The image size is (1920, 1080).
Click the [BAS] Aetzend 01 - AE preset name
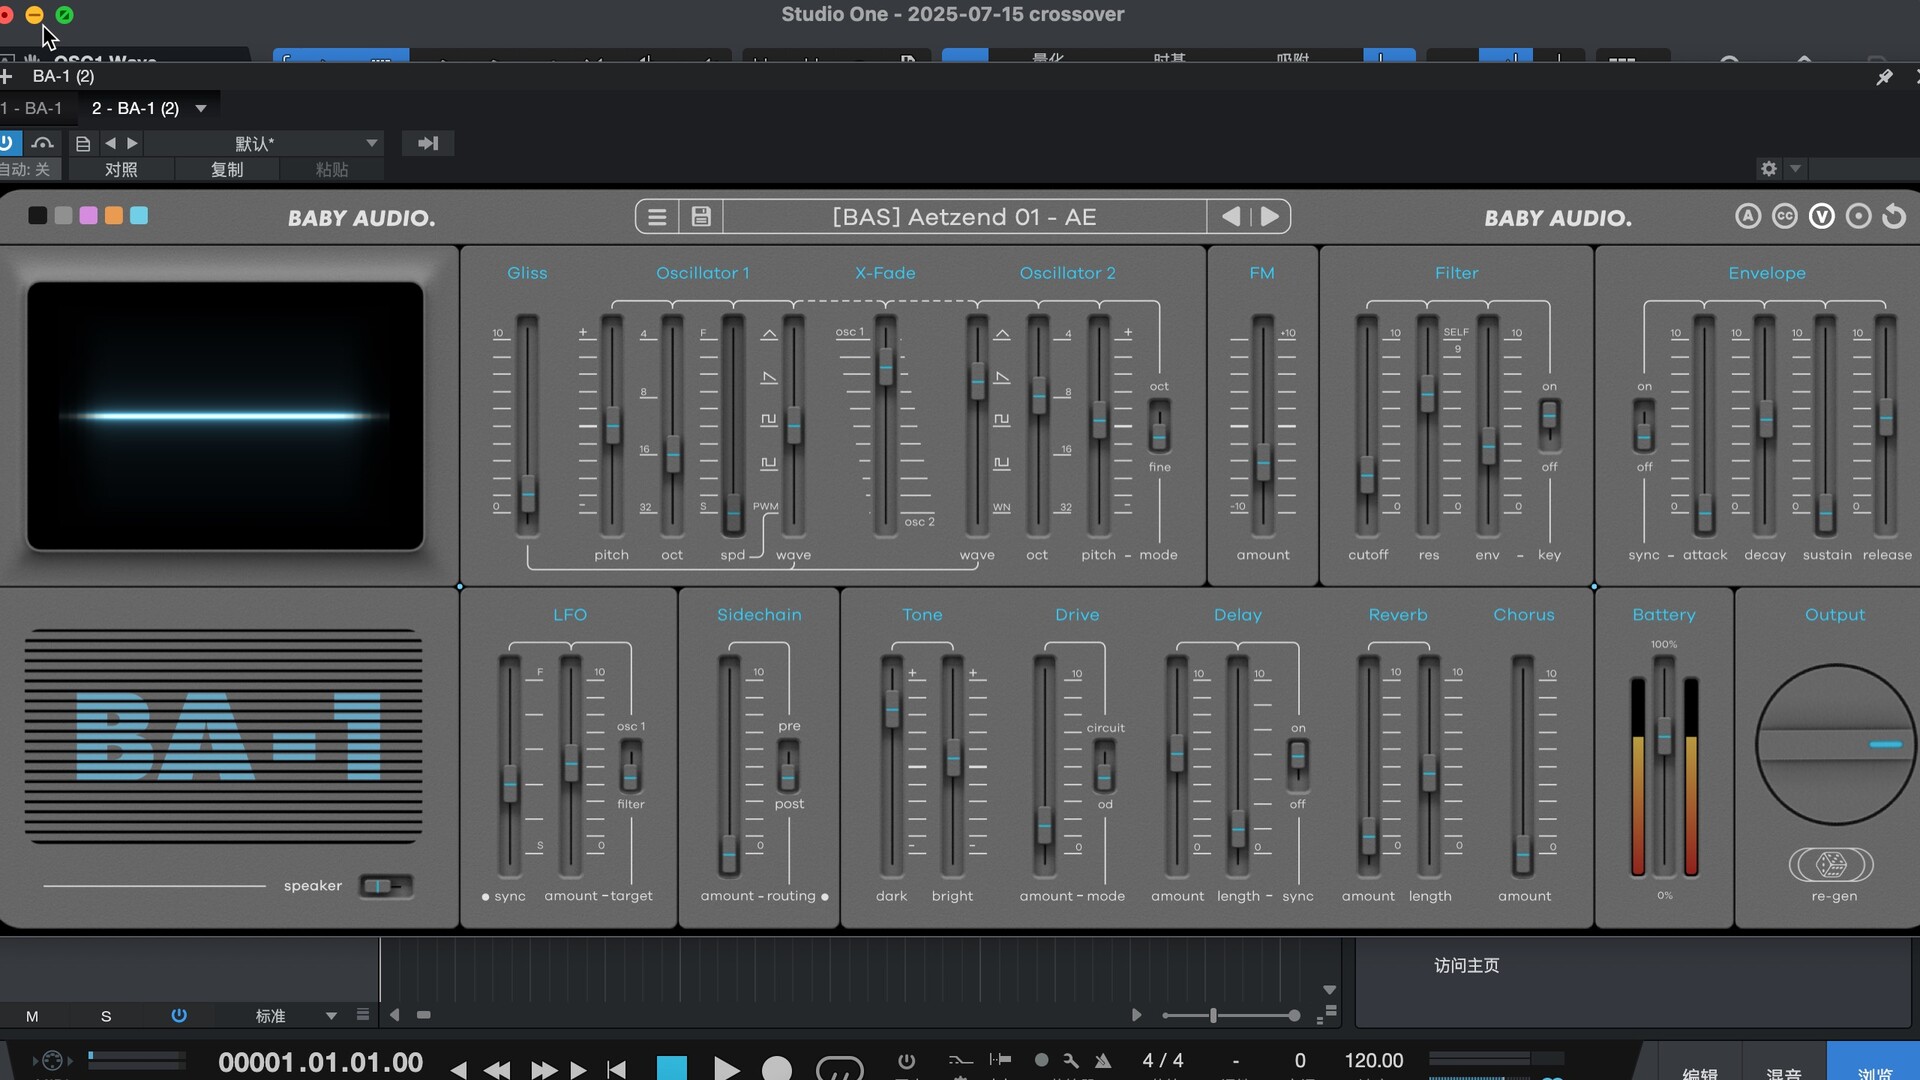click(964, 217)
